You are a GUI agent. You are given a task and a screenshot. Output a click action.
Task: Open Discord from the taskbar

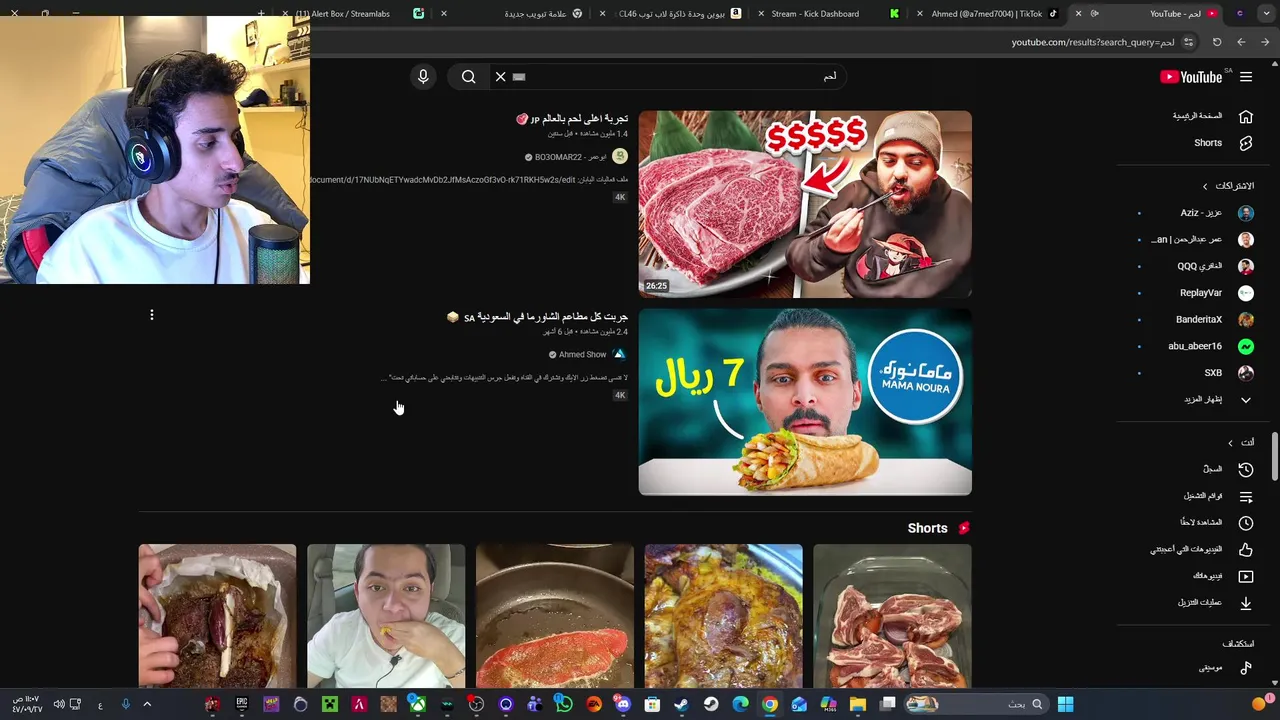click(x=623, y=704)
